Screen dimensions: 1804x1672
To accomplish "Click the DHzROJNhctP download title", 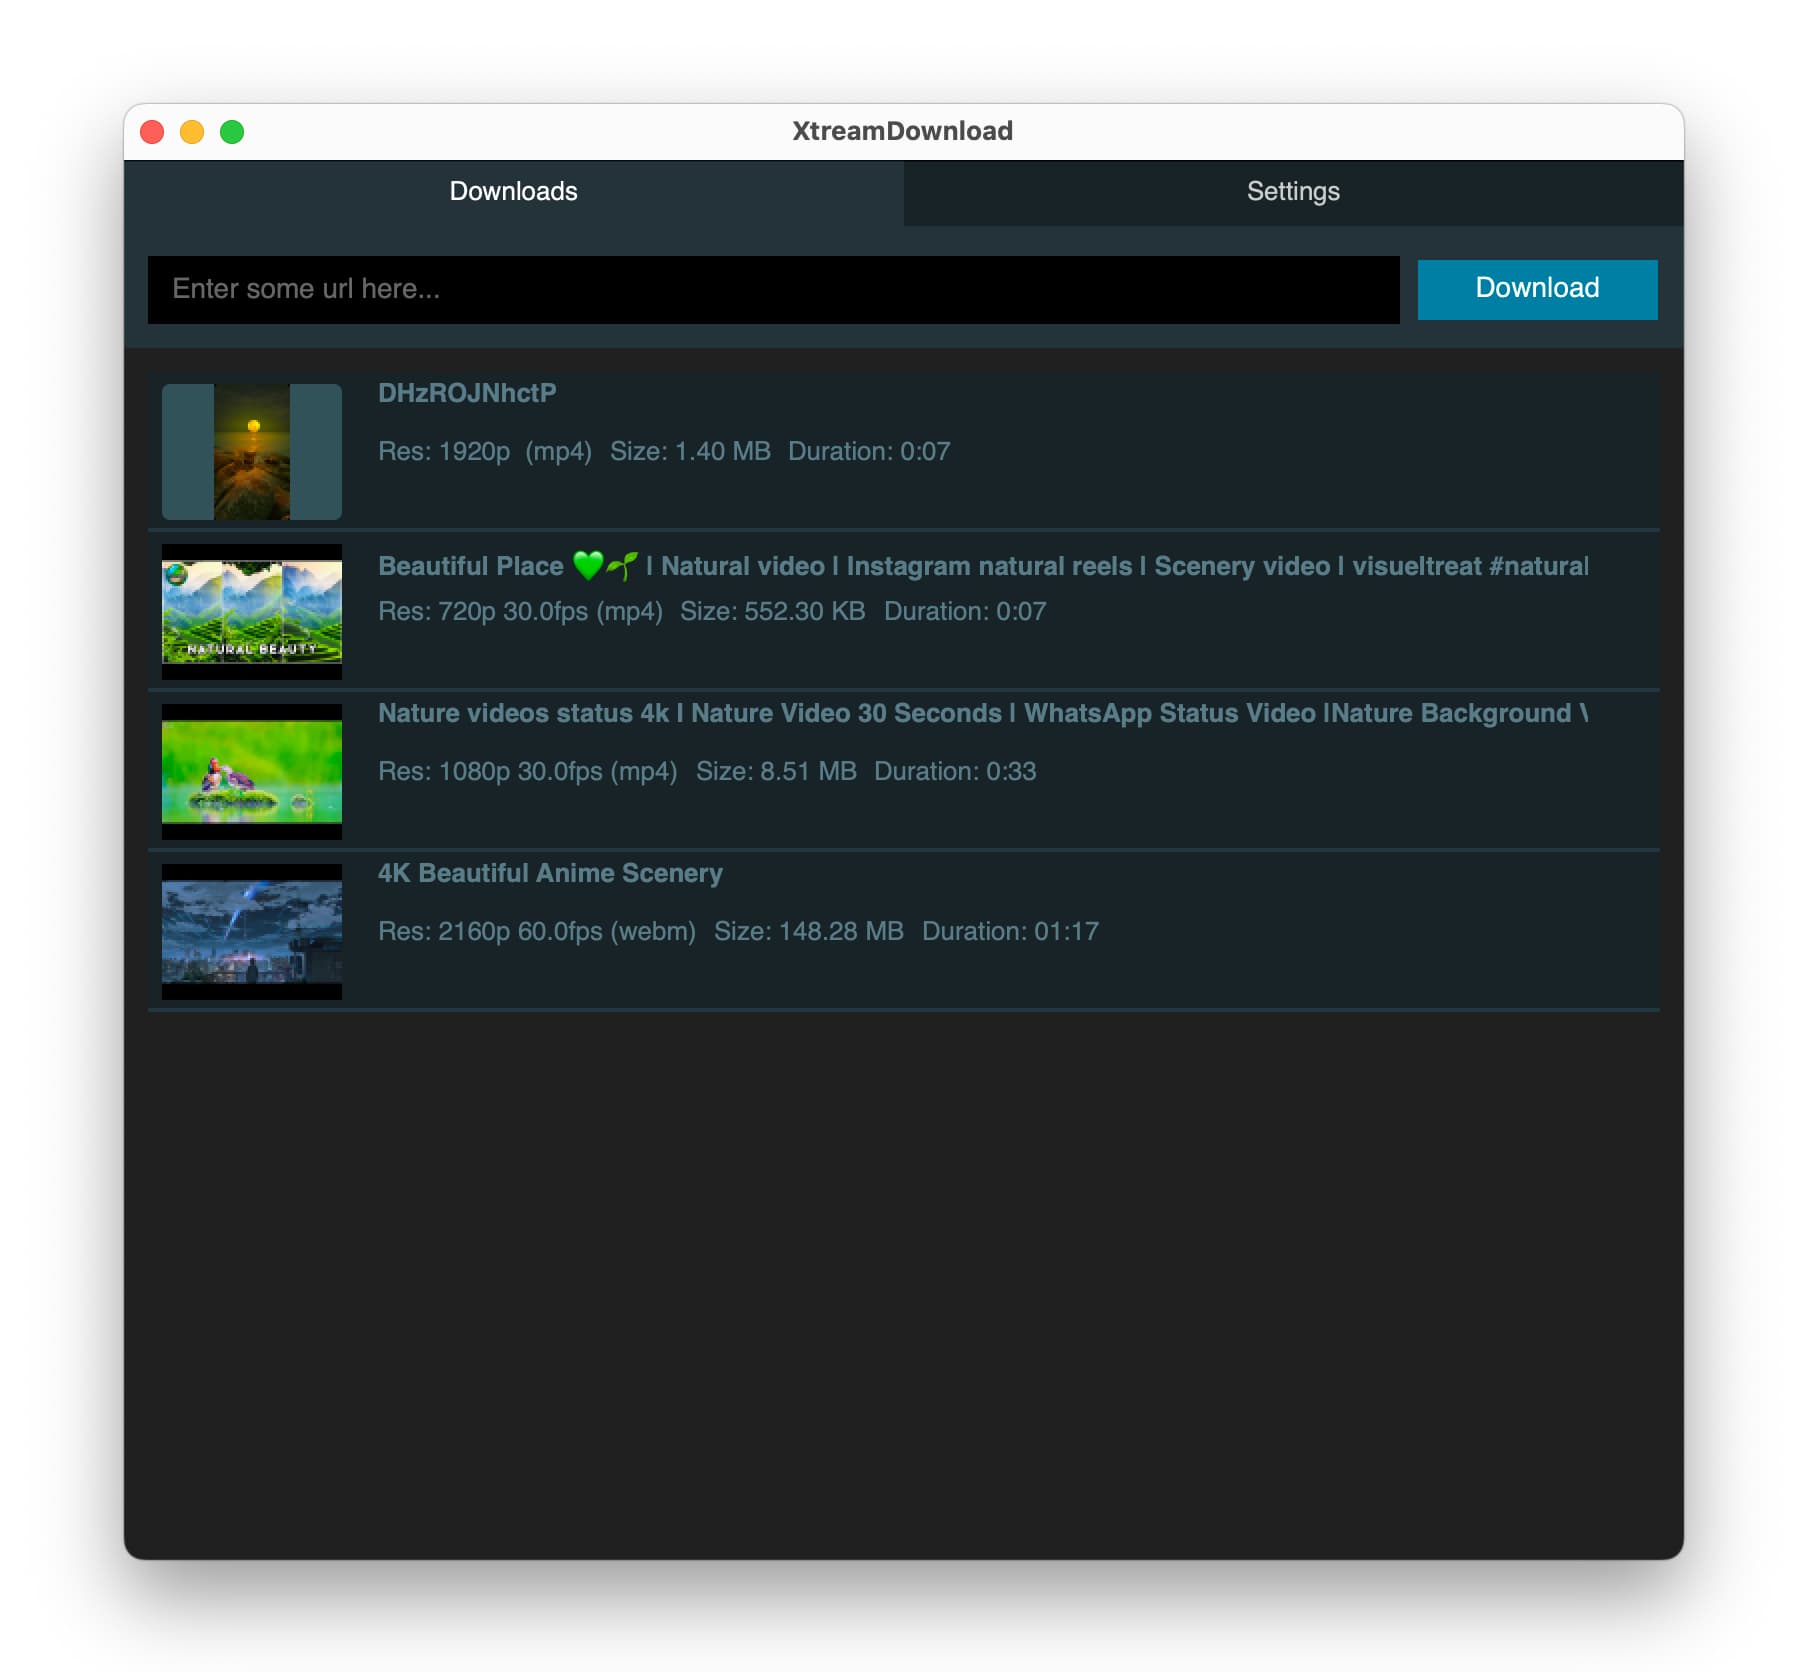I will [467, 393].
